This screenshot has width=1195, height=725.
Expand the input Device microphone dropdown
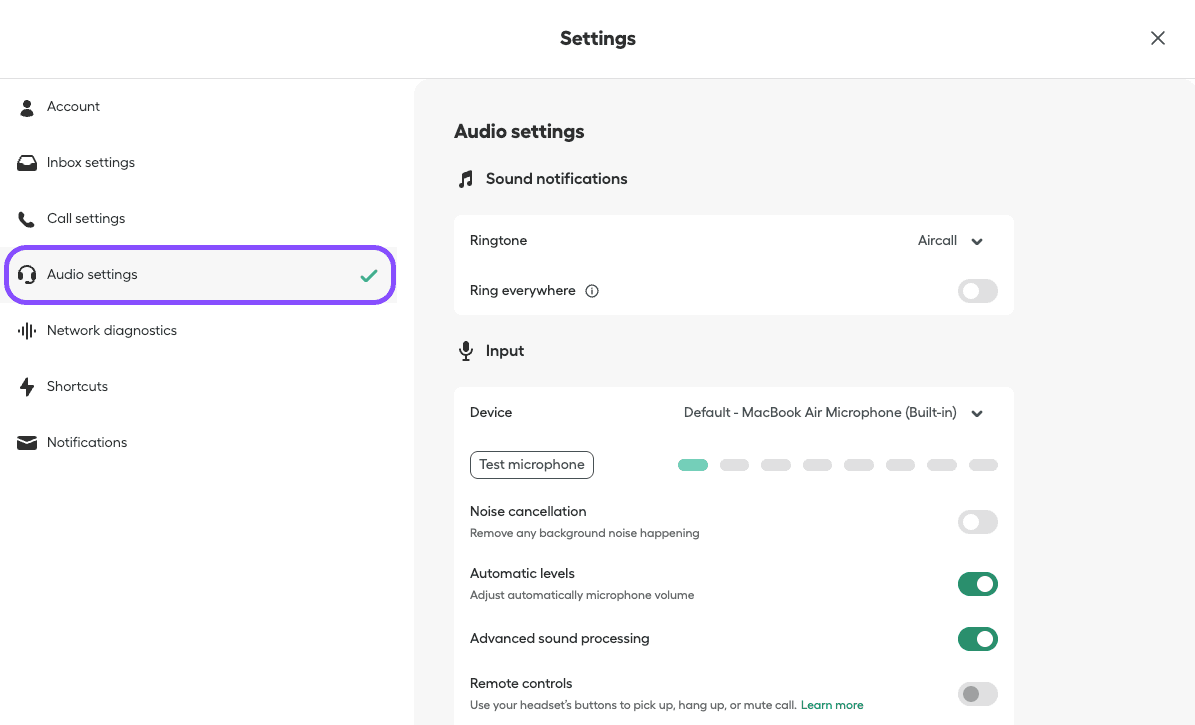click(x=833, y=413)
